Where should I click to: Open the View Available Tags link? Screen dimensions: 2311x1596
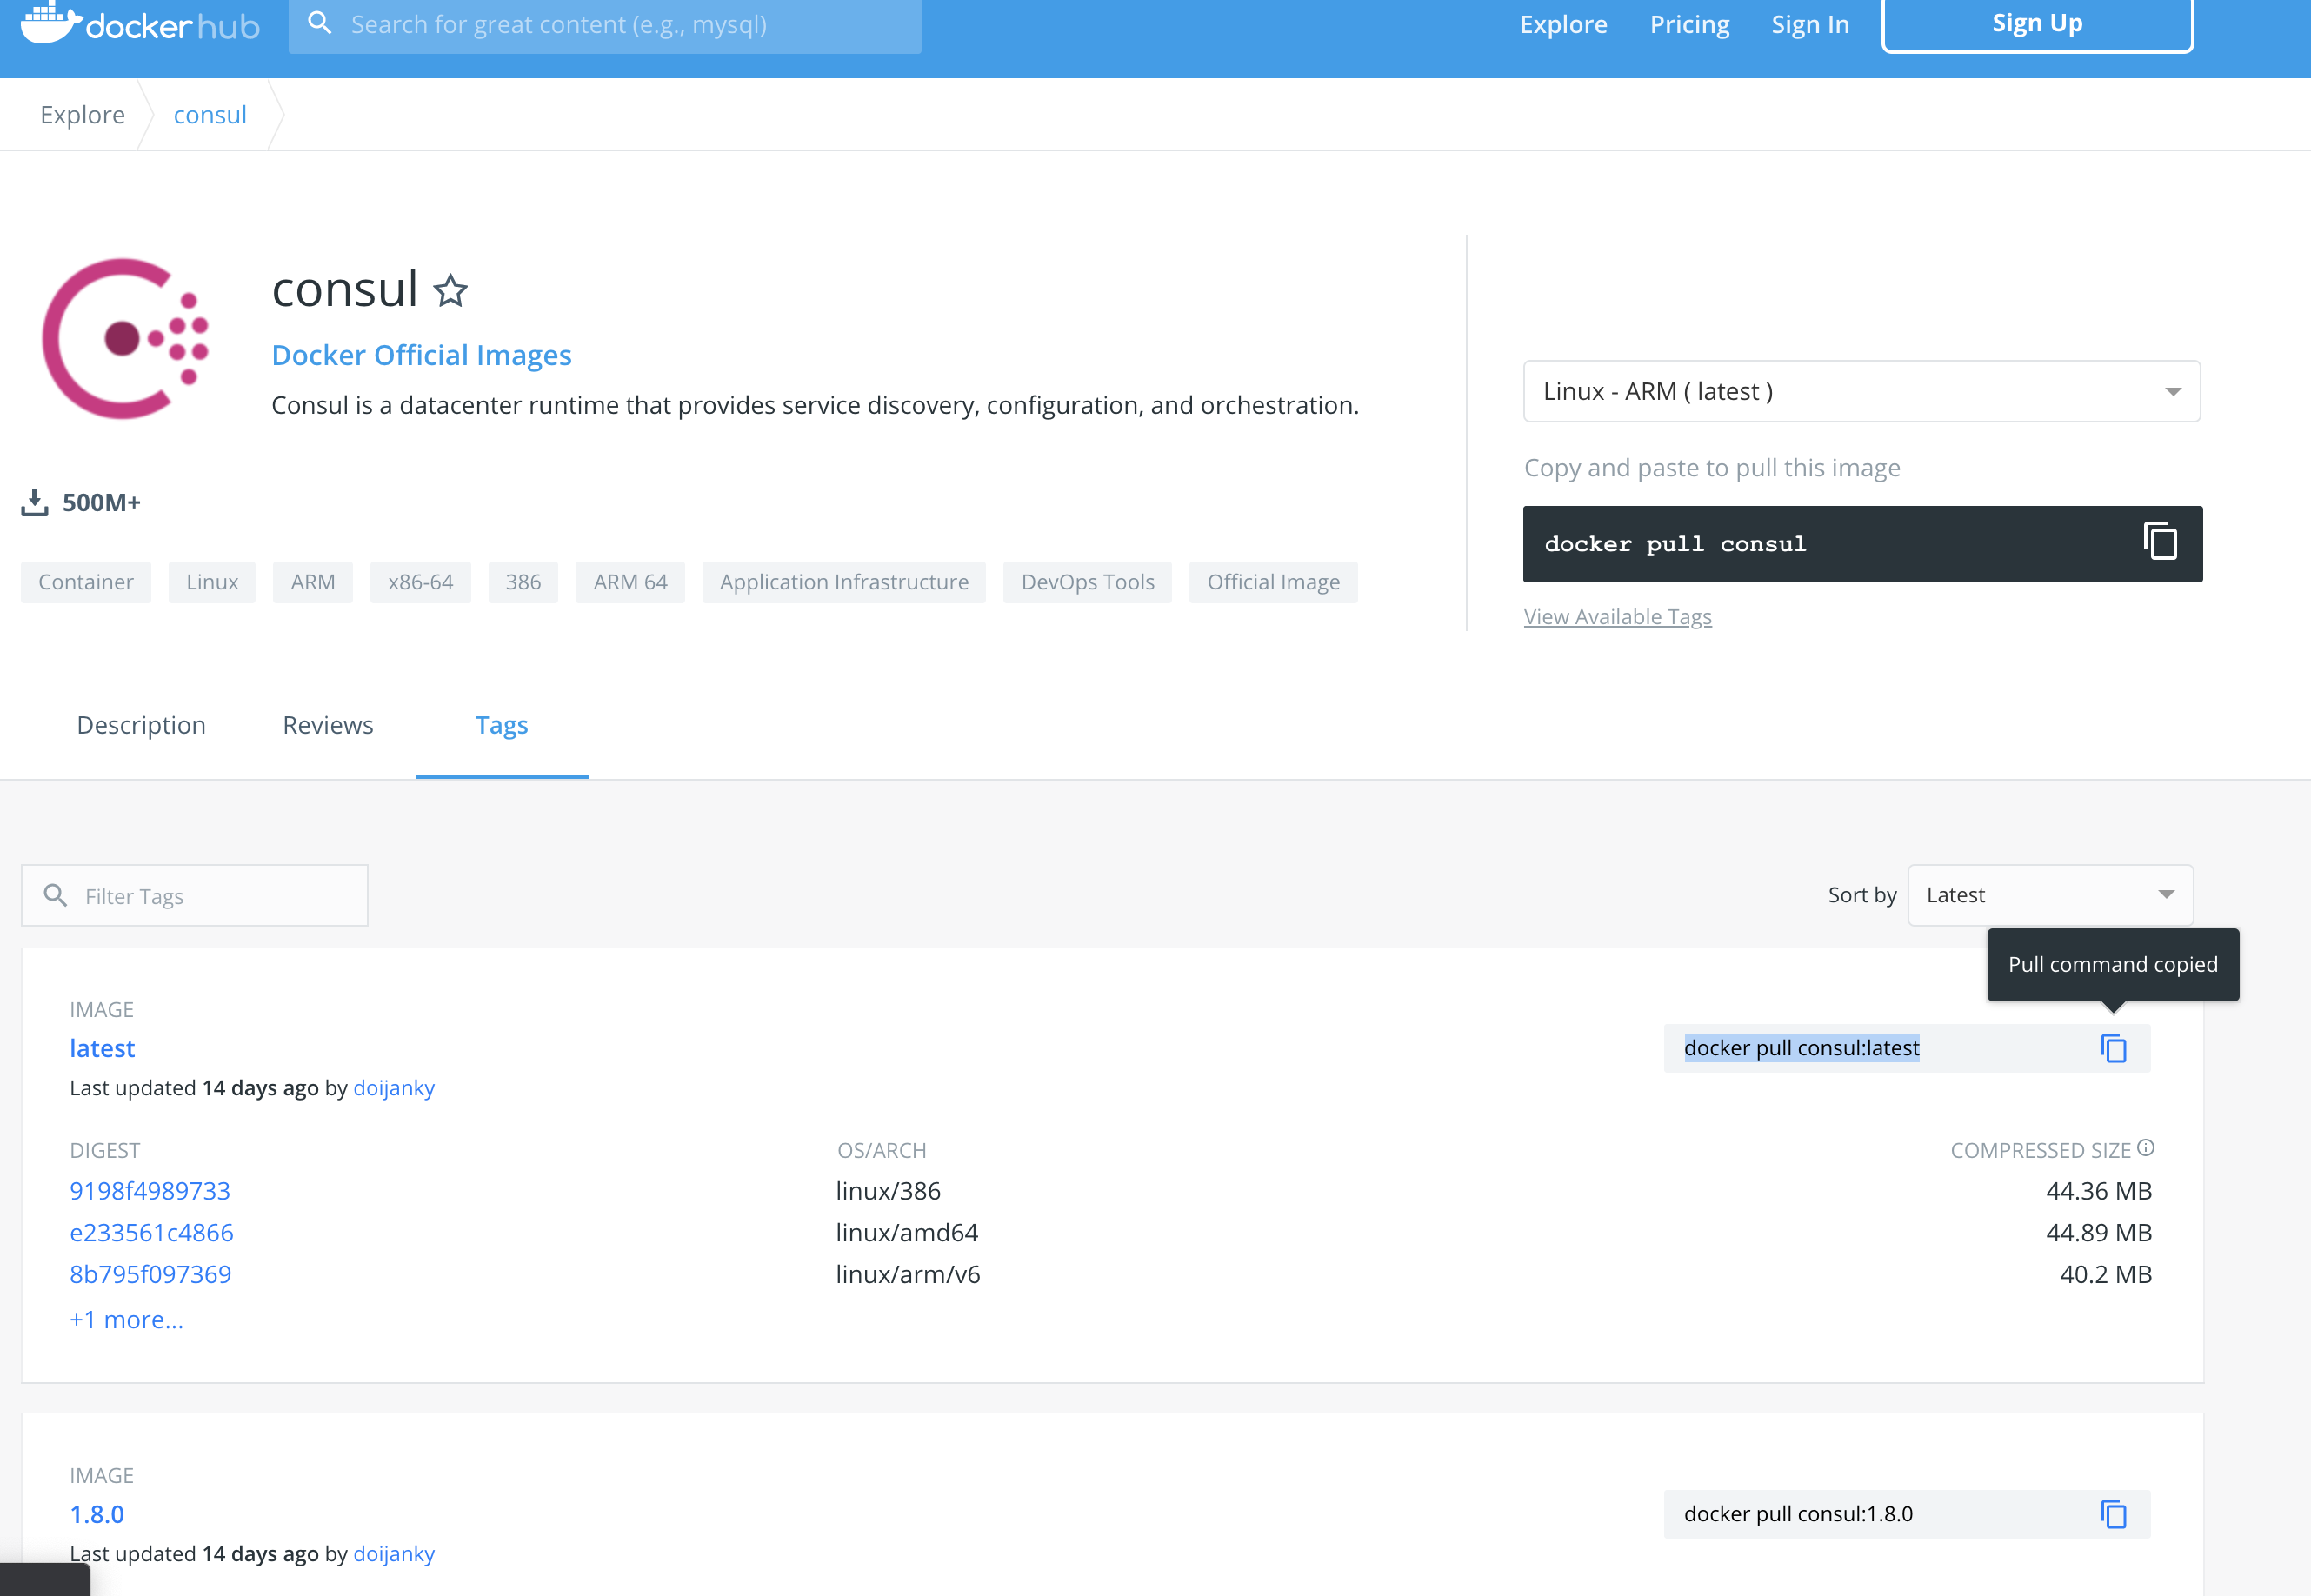click(1617, 616)
